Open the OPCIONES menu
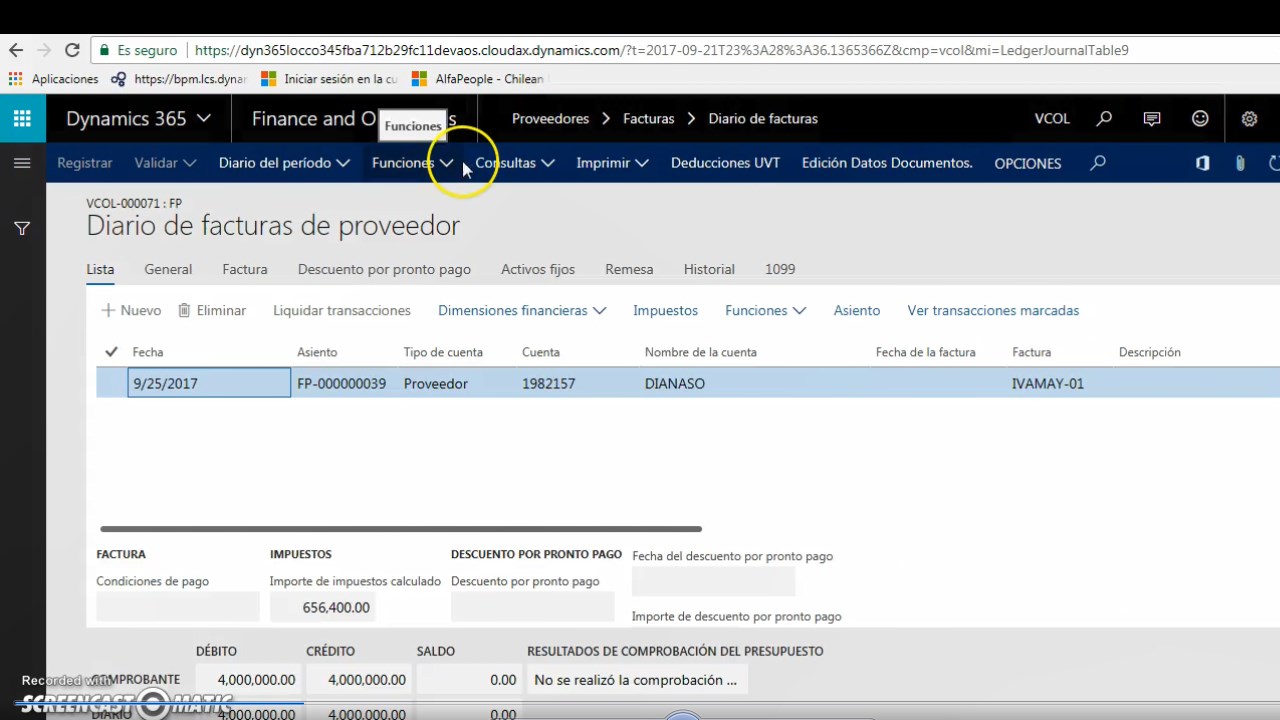Viewport: 1280px width, 720px height. point(1028,163)
